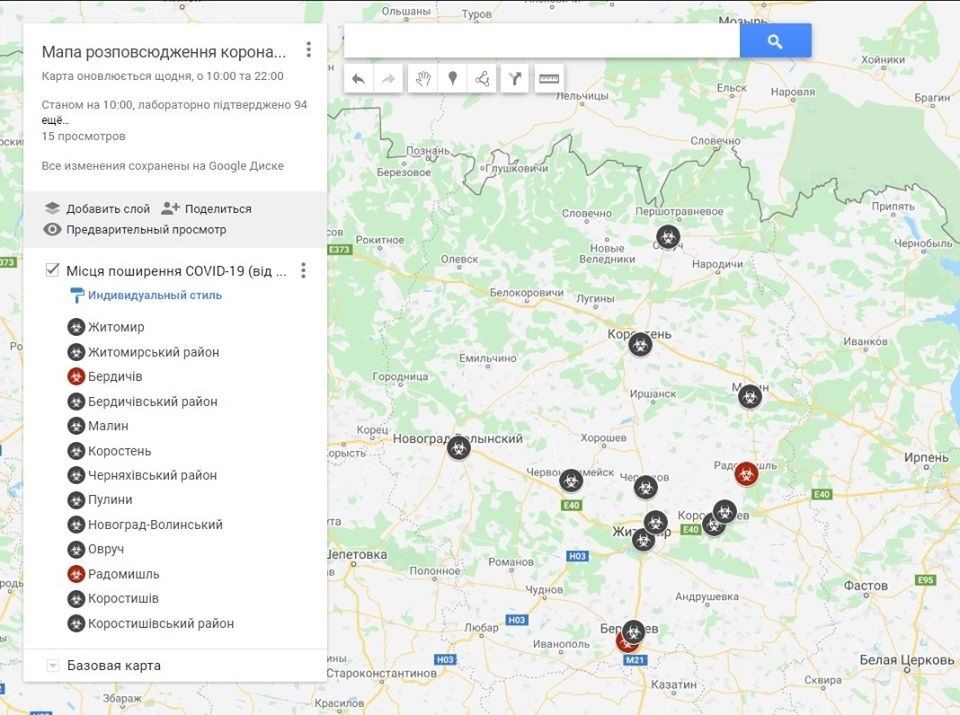This screenshot has height=715, width=960.
Task: Open map options three-dot menu beside title
Action: (x=309, y=50)
